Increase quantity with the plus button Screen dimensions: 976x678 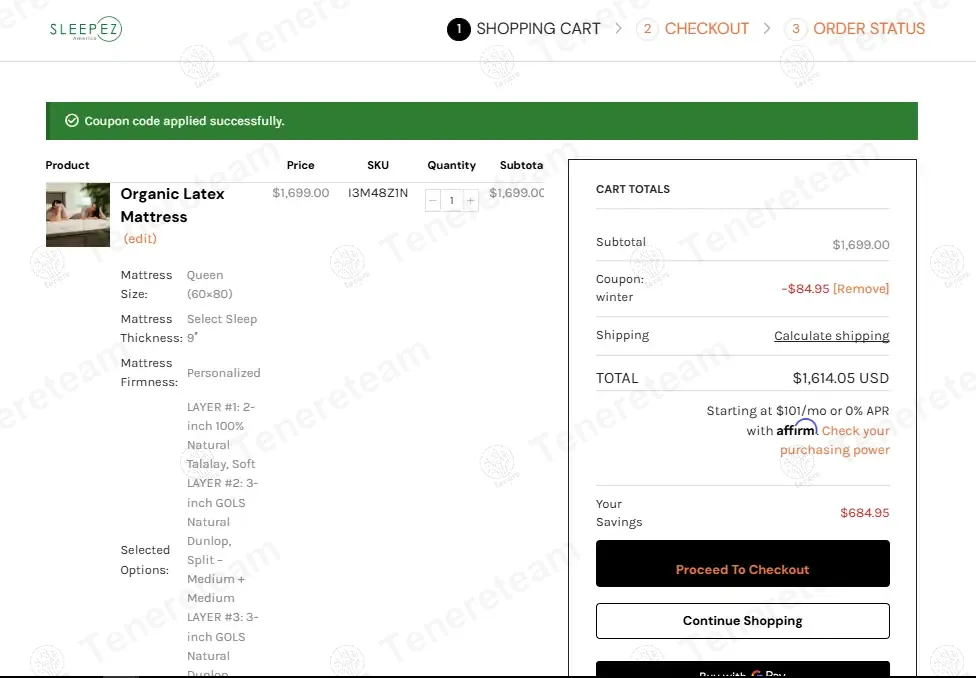tap(470, 200)
